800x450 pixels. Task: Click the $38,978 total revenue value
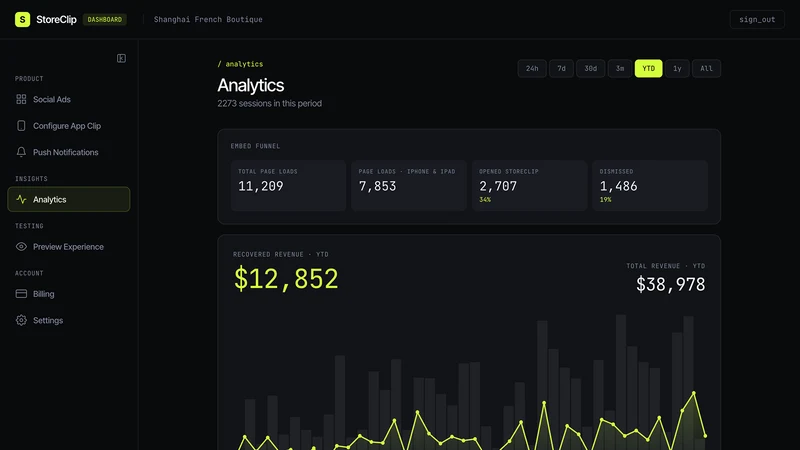click(x=670, y=284)
